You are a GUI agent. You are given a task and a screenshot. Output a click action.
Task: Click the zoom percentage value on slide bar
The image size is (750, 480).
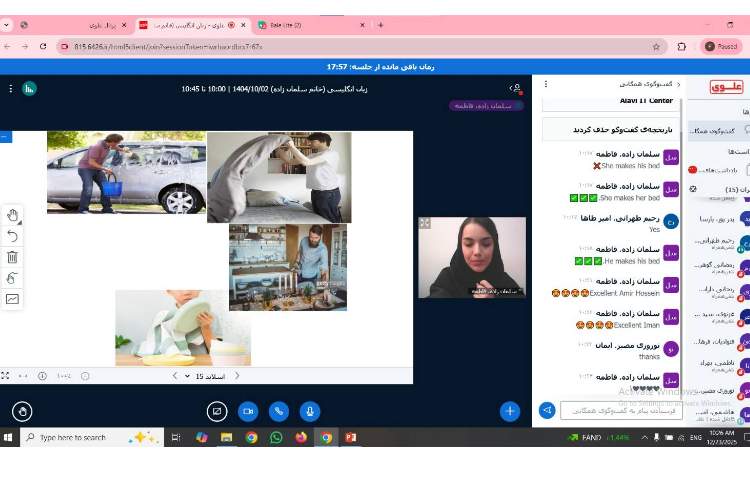(x=64, y=376)
